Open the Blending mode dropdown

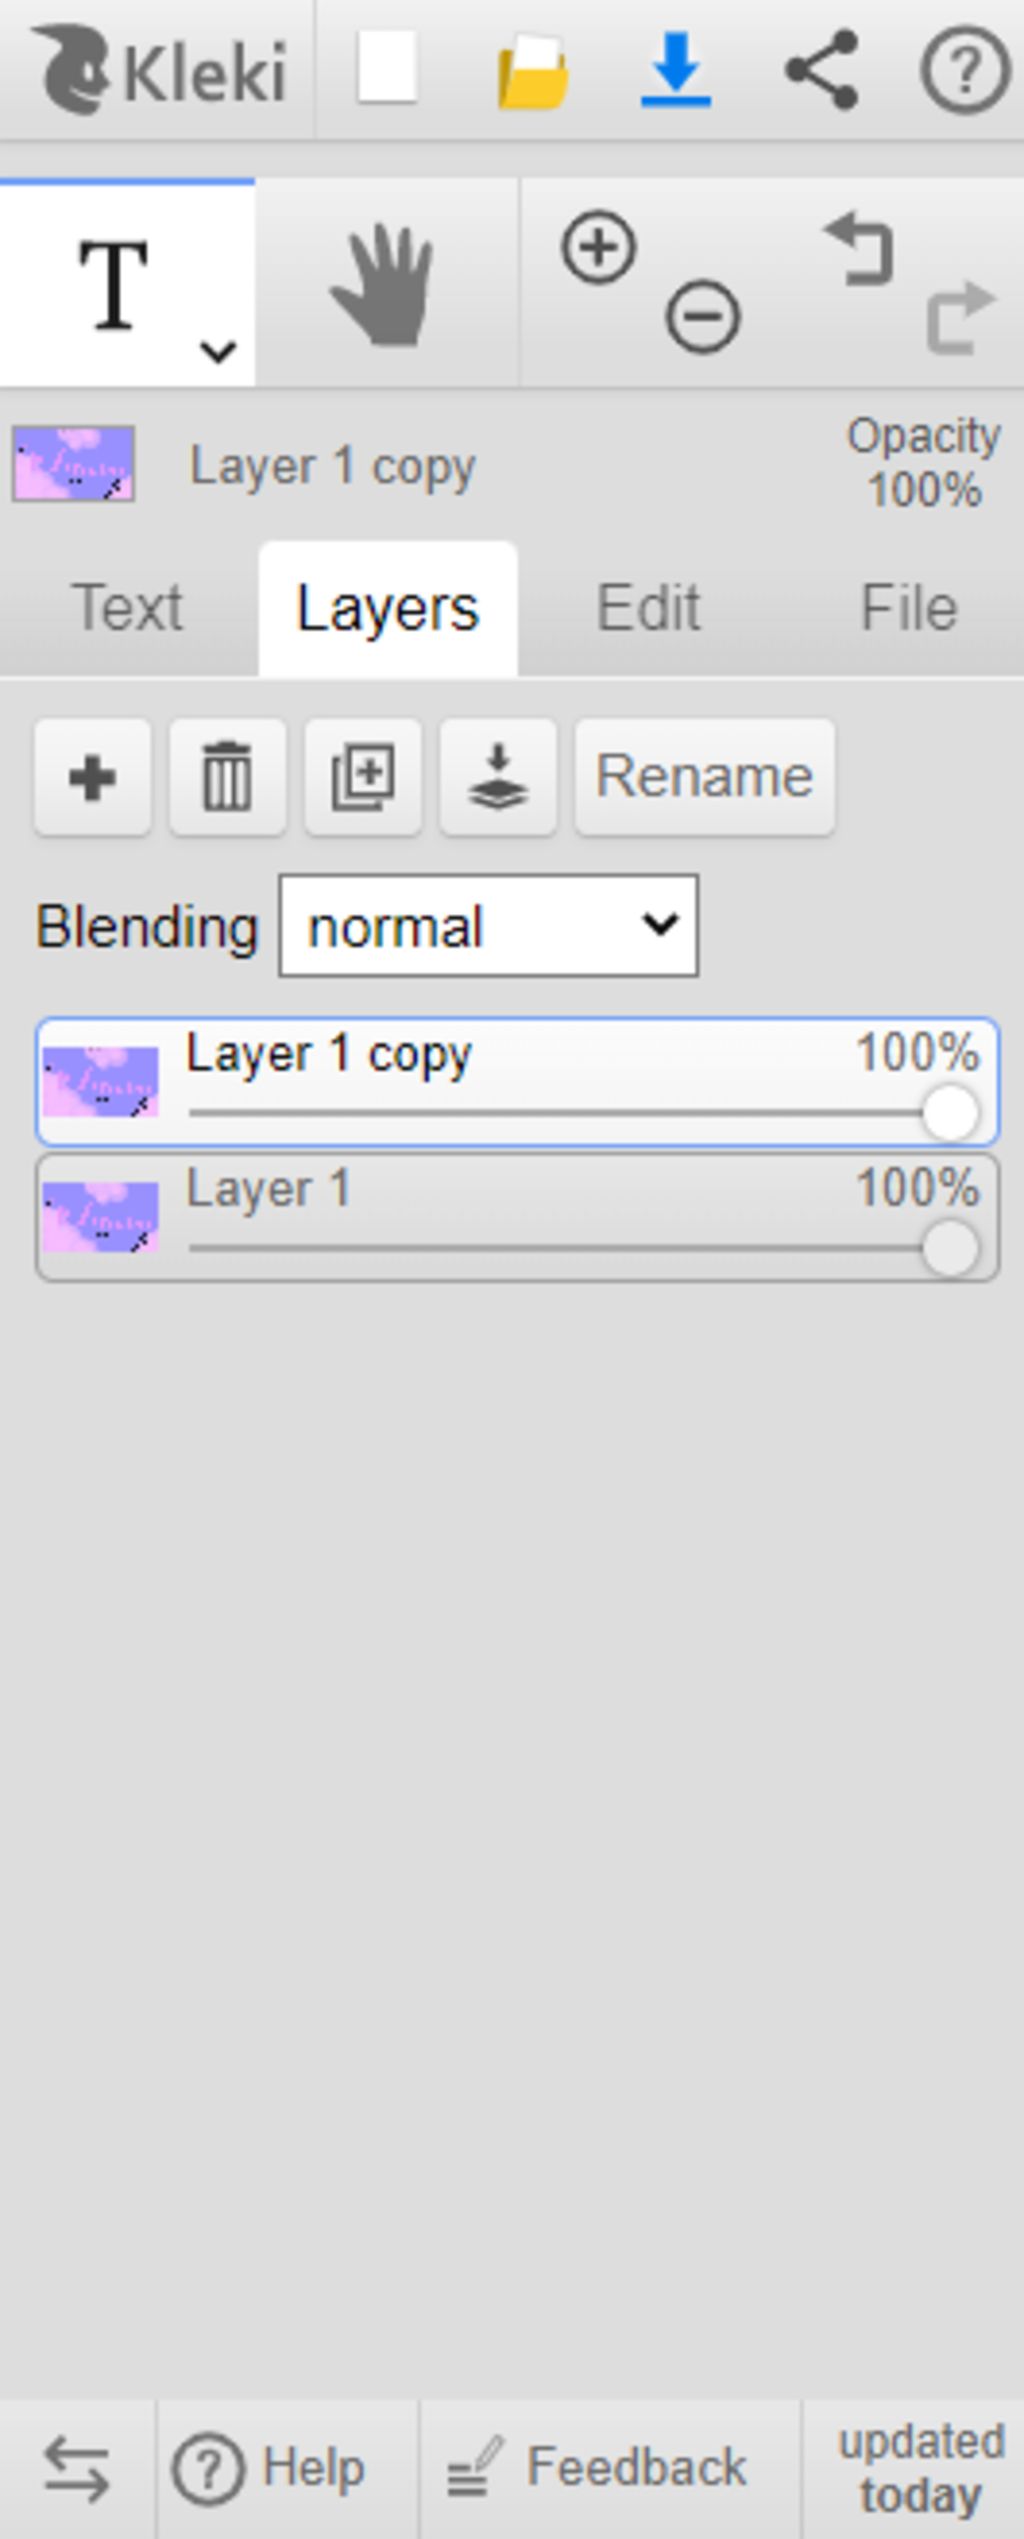[x=488, y=926]
